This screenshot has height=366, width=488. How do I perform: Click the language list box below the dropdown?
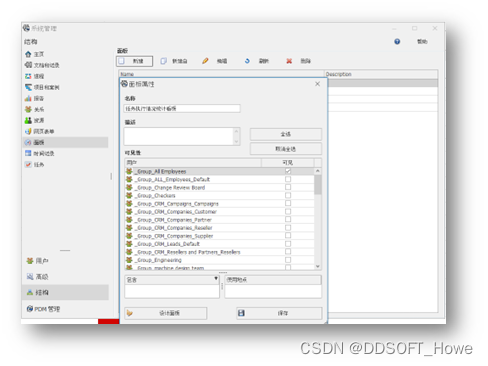coord(172,291)
